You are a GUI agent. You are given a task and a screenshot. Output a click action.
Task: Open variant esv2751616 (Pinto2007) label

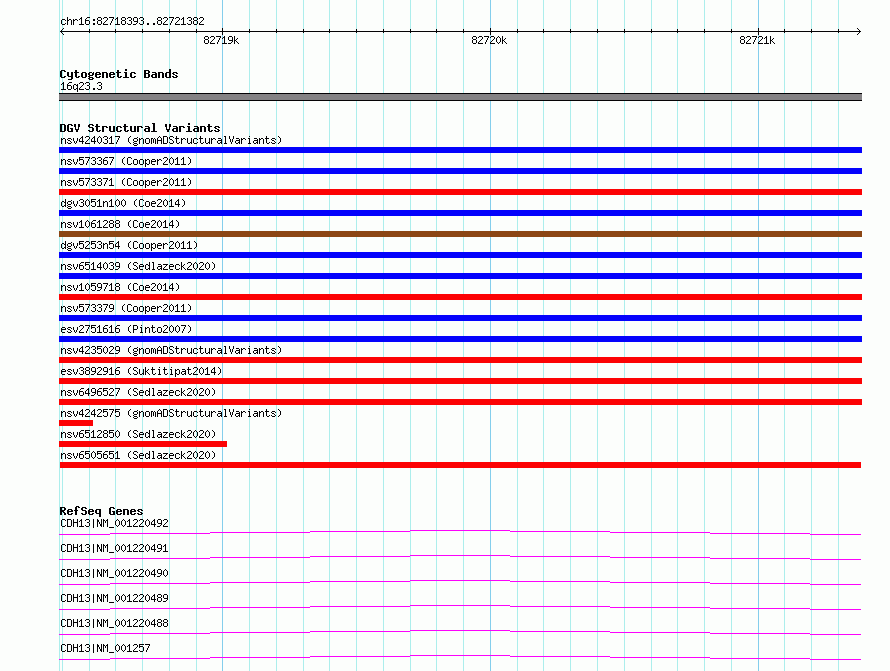click(126, 329)
